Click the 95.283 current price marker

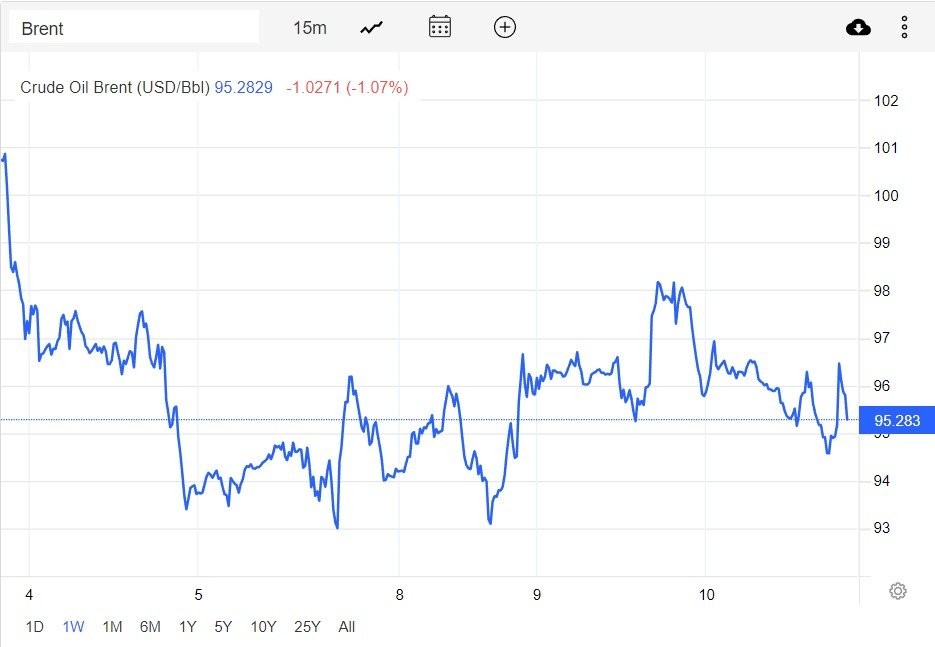[x=897, y=420]
